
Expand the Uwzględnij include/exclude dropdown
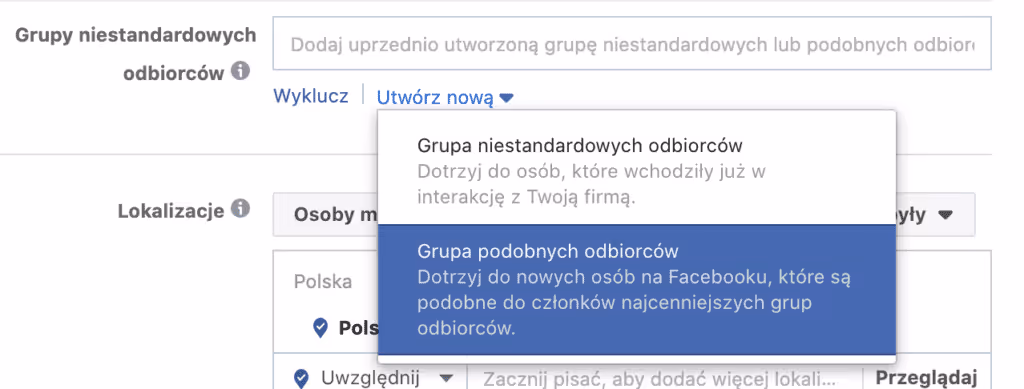click(x=371, y=378)
